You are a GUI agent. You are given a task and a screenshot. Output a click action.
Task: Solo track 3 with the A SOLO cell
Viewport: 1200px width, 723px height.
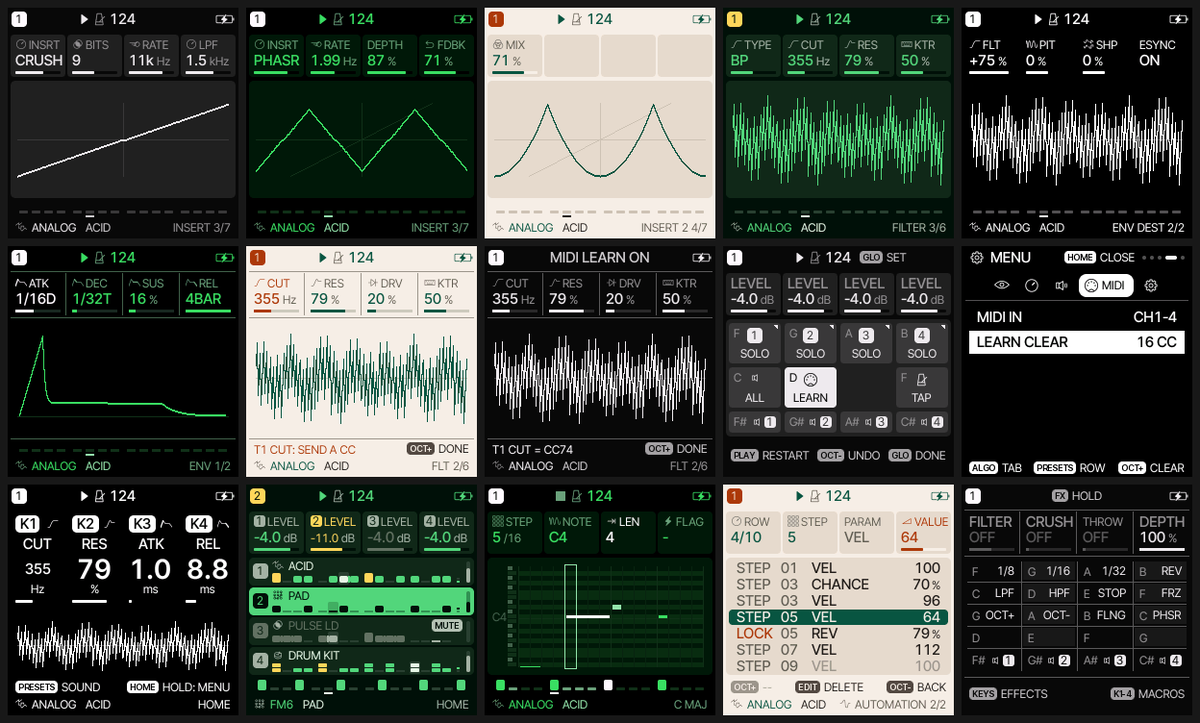click(x=866, y=343)
